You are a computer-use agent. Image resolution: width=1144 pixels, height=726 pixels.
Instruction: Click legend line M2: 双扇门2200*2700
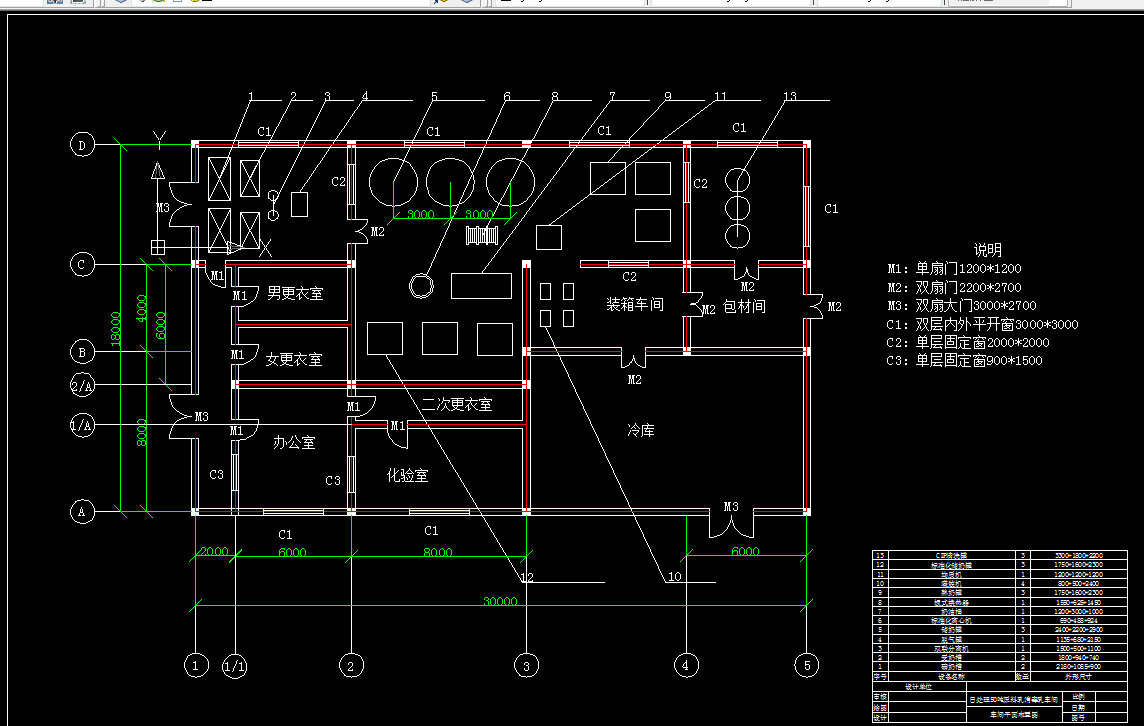[x=954, y=287]
